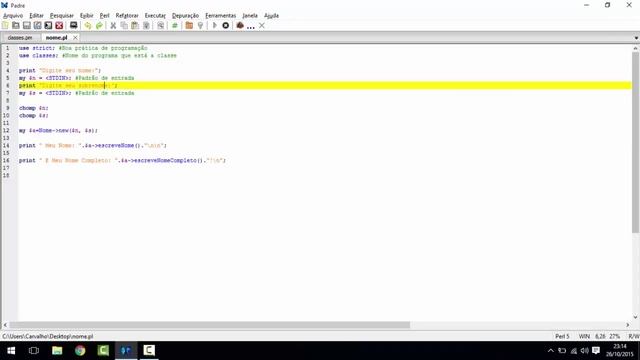Undo the last edit
Image resolution: width=640 pixels, height=360 pixels.
point(88,25)
